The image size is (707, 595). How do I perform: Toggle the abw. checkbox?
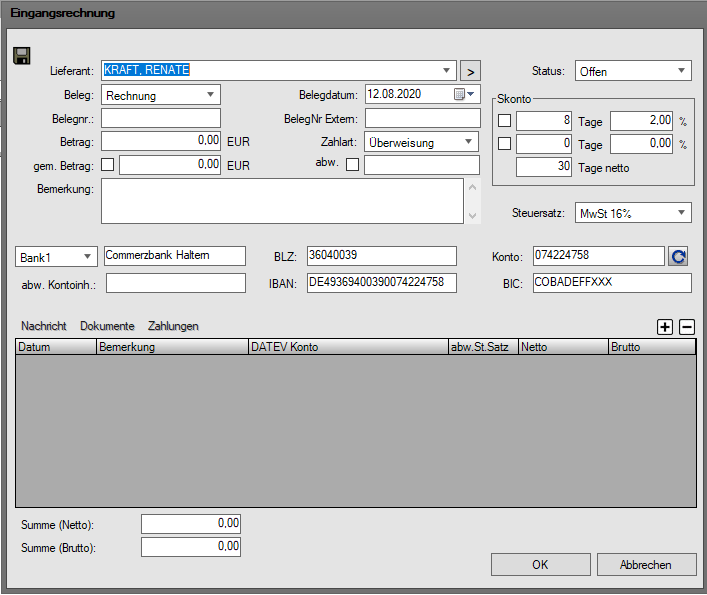352,165
